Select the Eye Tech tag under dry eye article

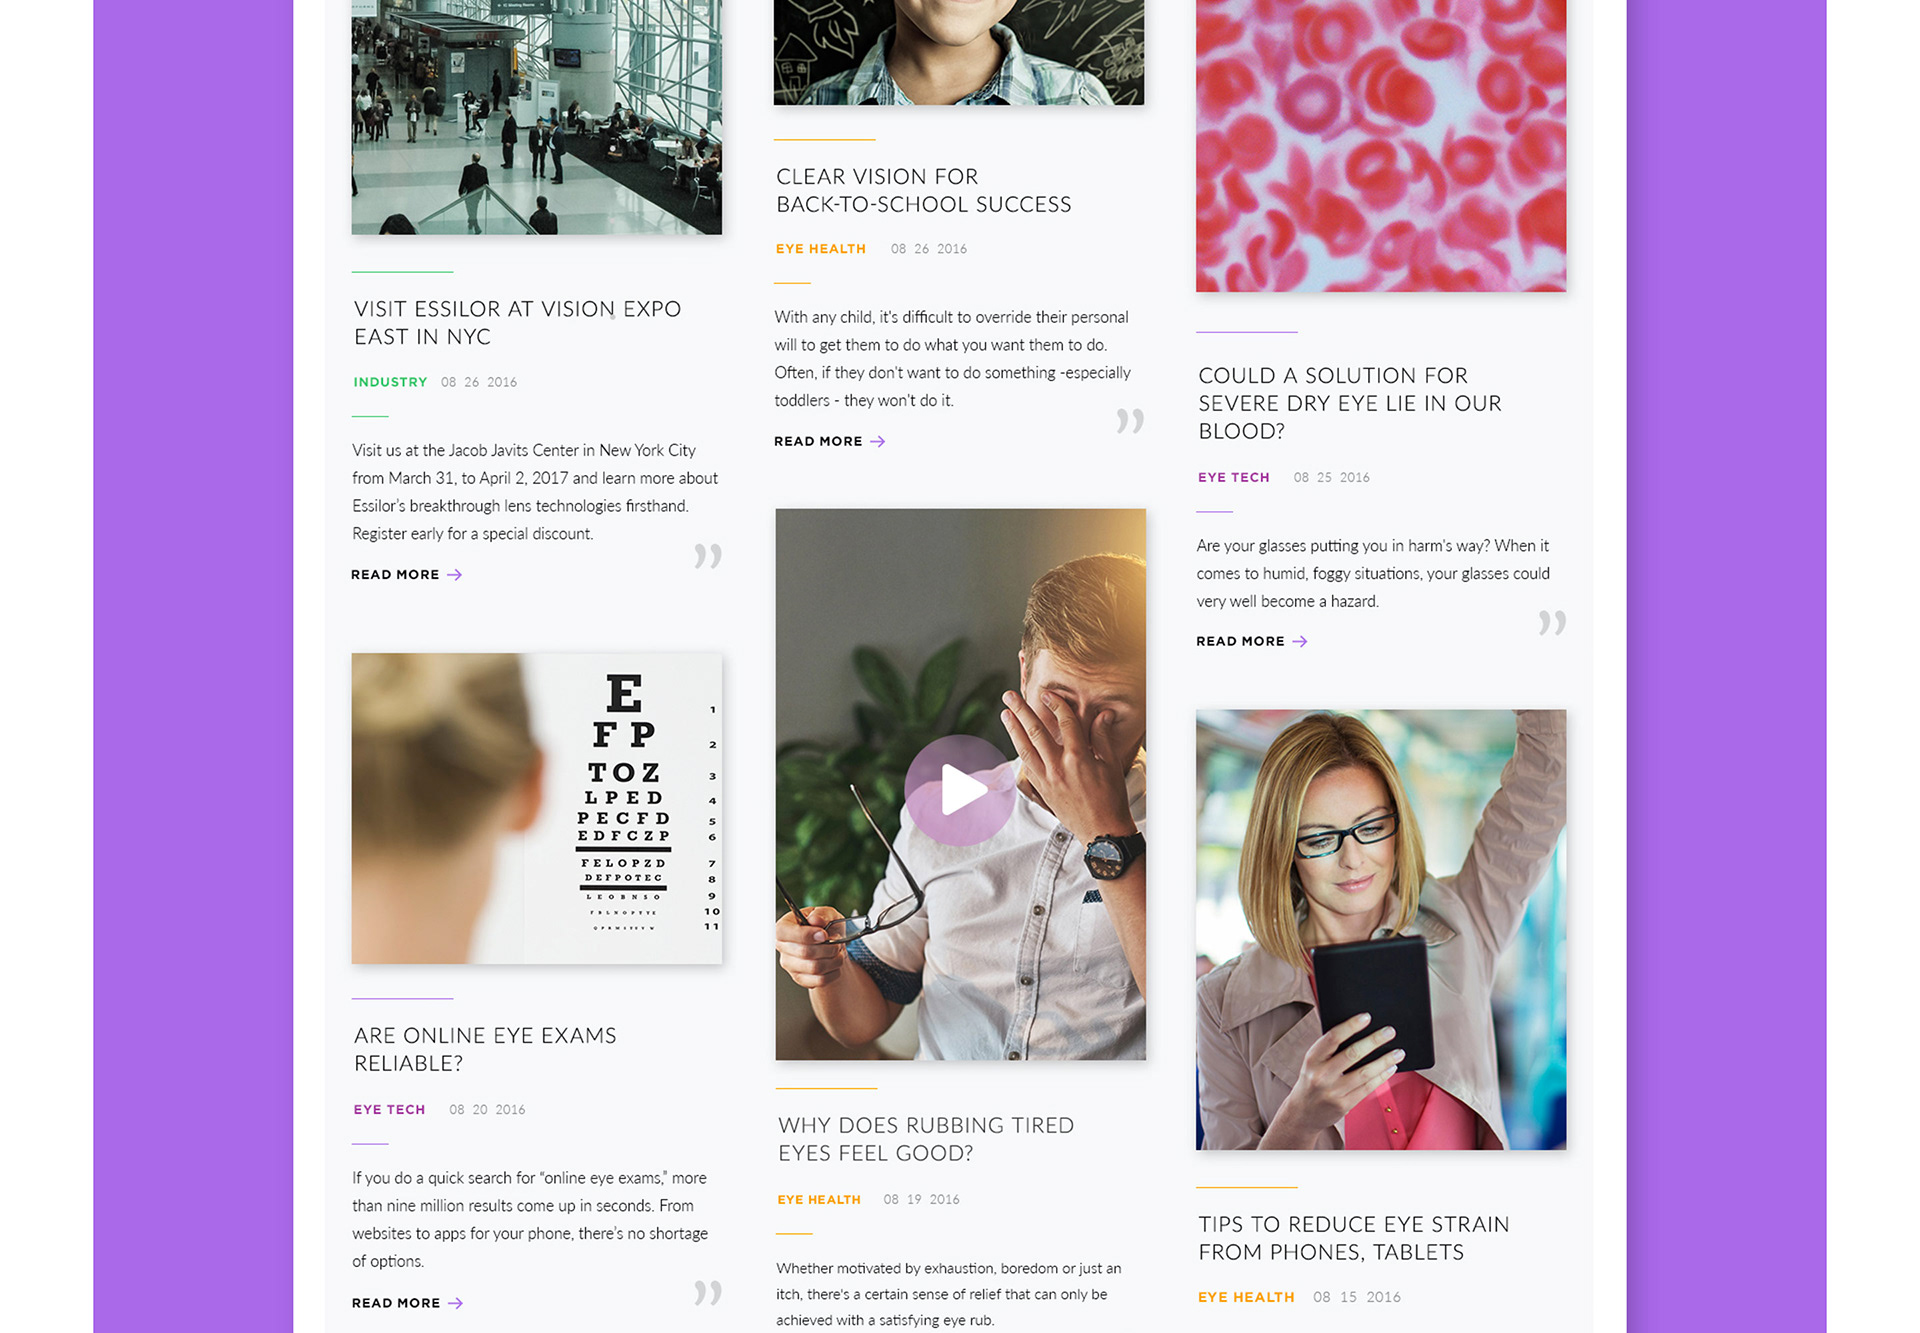coord(1234,477)
